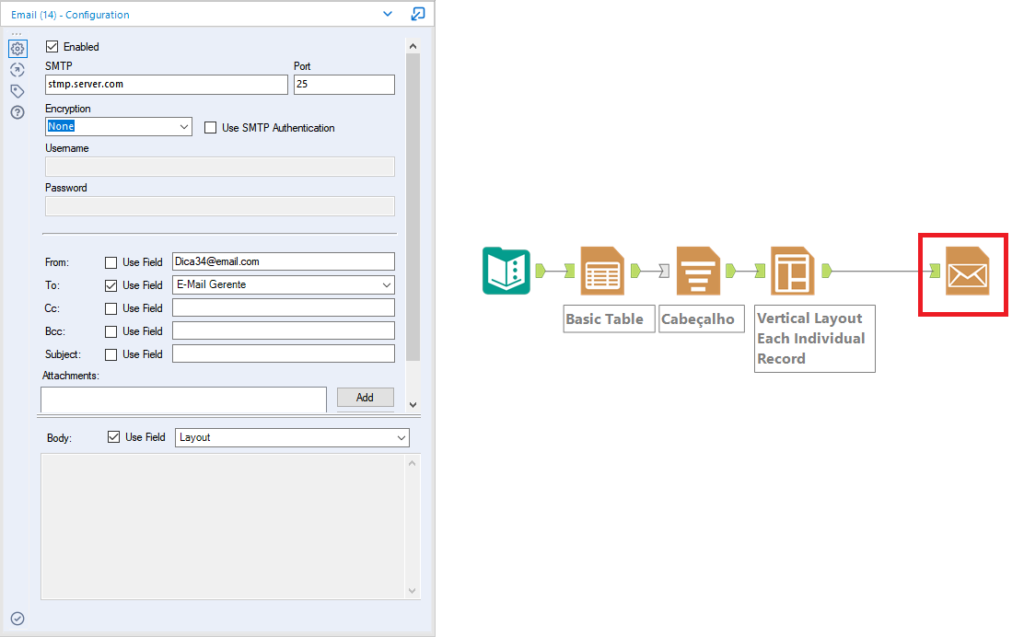1024x637 pixels.
Task: Open the Body field dropdown Layout
Action: tap(292, 438)
